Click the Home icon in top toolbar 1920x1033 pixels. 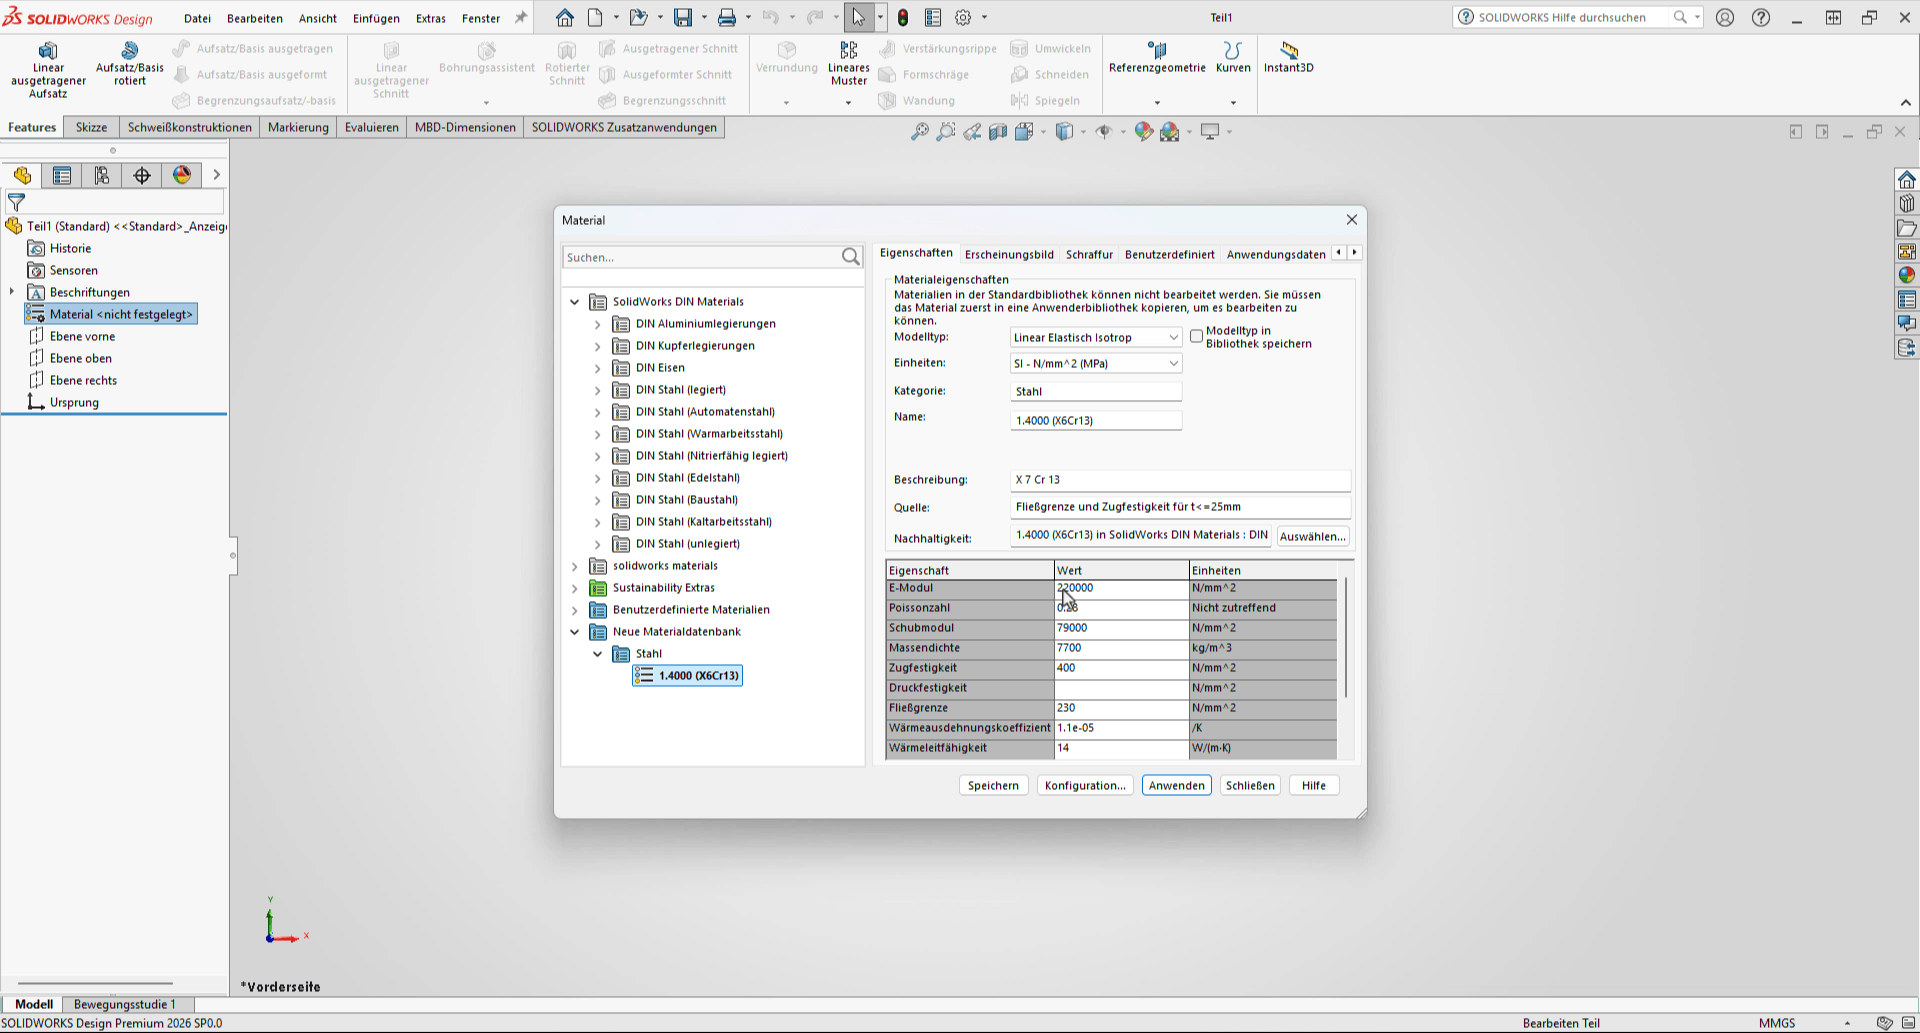pos(565,18)
